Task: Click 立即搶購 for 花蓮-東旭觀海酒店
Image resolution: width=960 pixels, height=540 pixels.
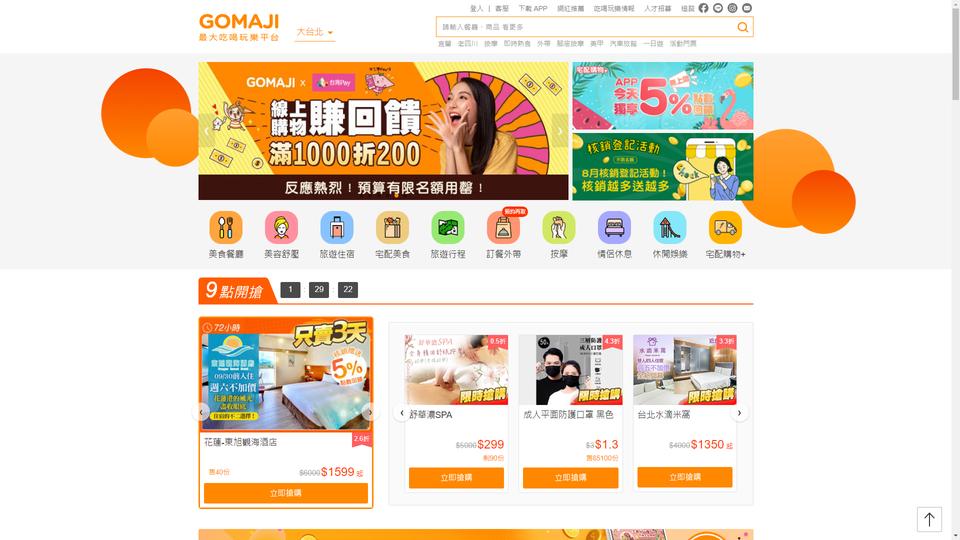Action: (285, 493)
